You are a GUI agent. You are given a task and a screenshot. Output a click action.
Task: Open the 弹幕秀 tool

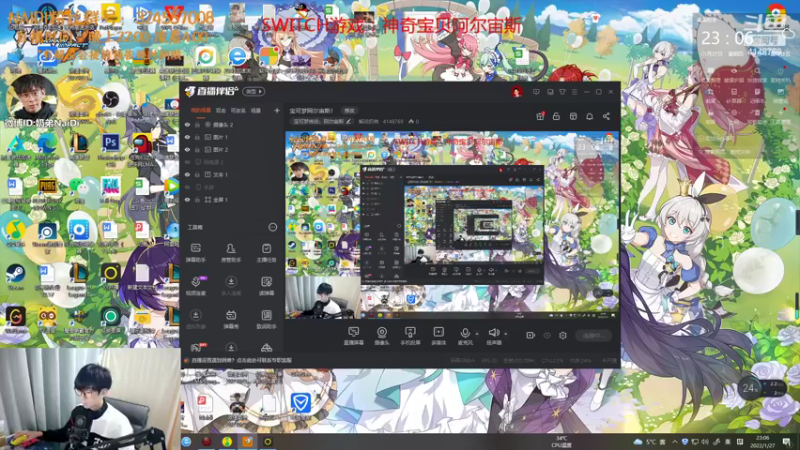[x=231, y=319]
